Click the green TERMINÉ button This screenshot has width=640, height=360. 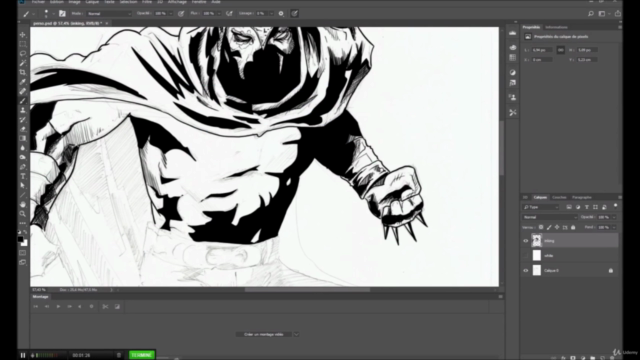click(142, 355)
